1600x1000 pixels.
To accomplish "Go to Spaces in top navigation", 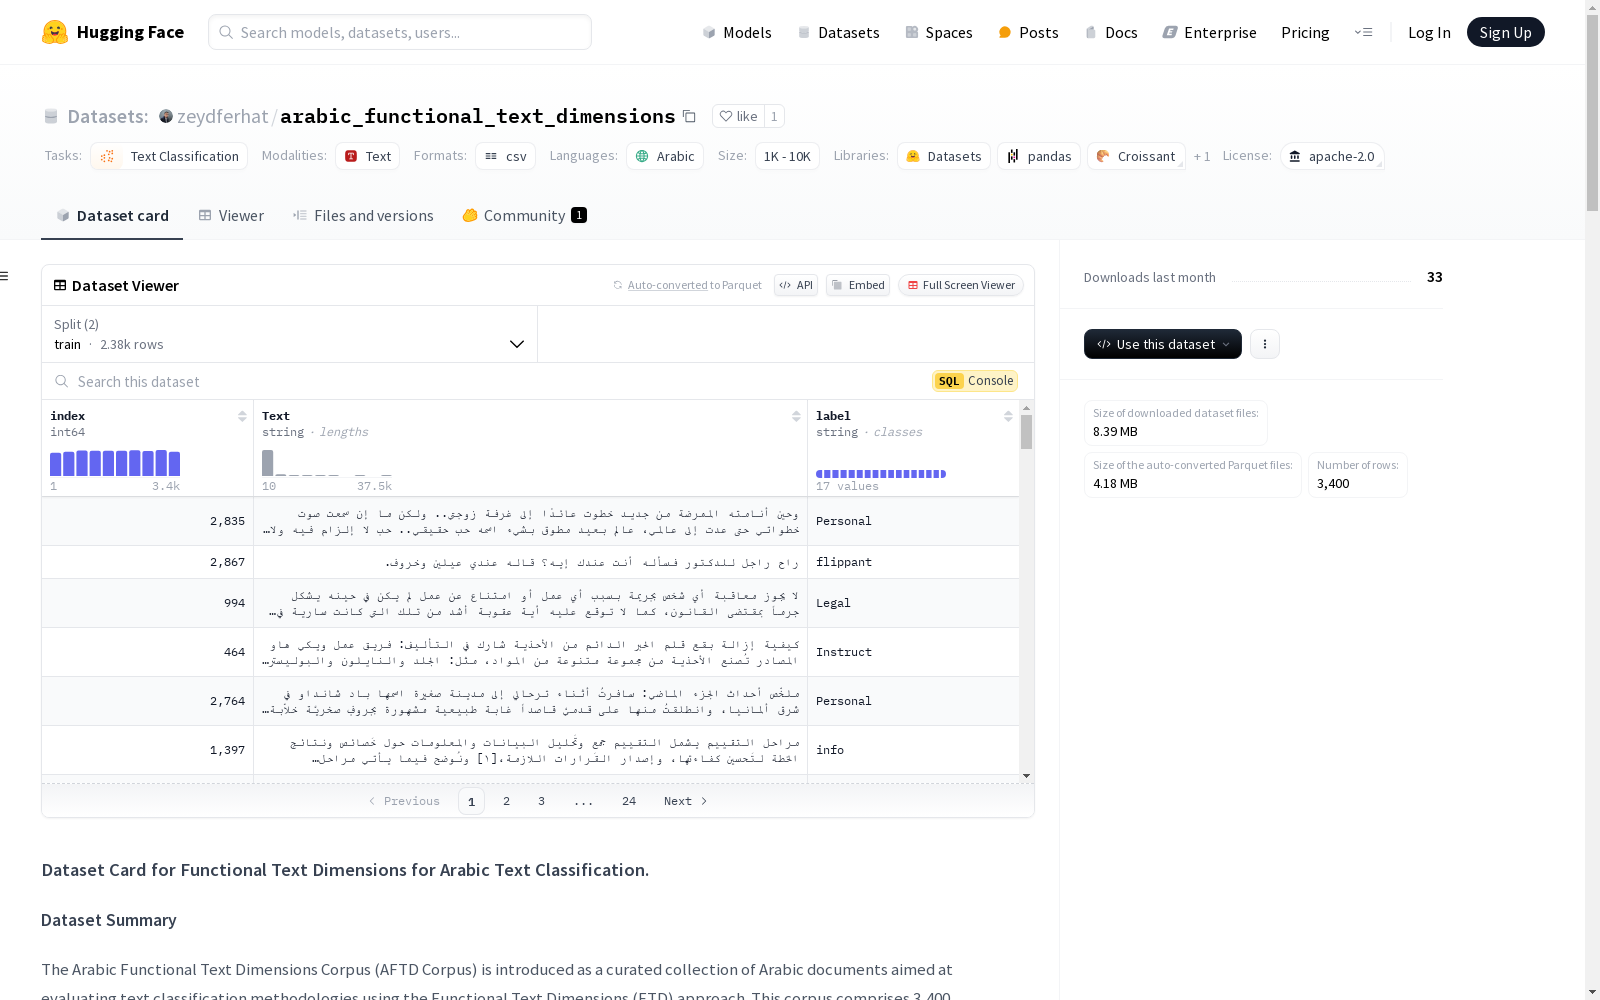I will [x=939, y=32].
